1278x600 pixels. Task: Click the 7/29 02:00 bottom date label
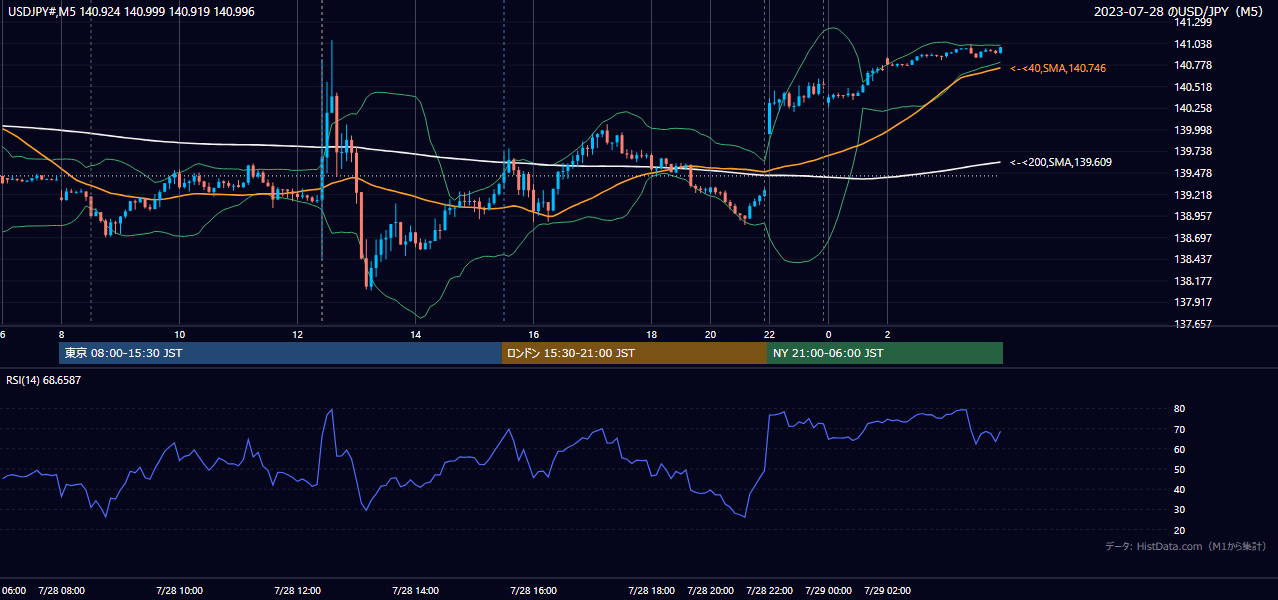coord(887,590)
